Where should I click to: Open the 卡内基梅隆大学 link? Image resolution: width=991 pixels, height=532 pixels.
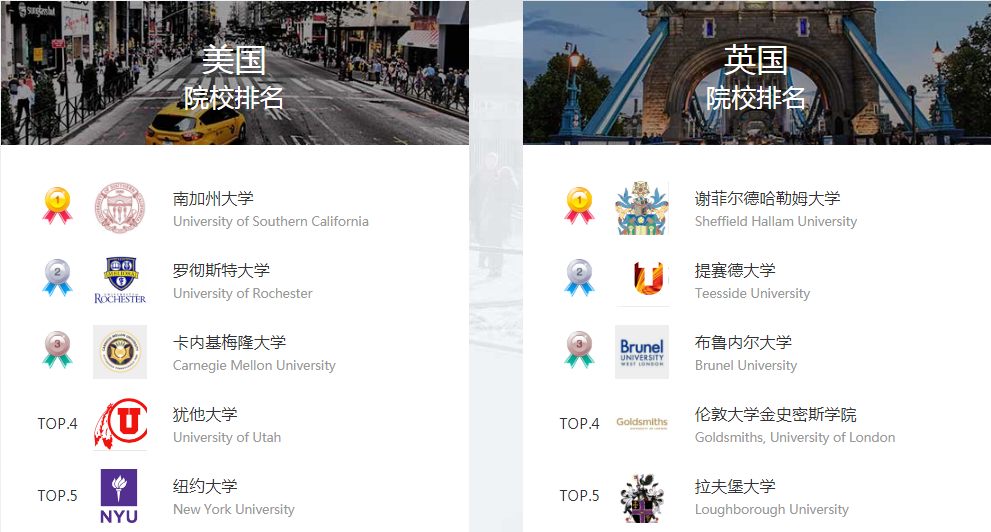229,342
